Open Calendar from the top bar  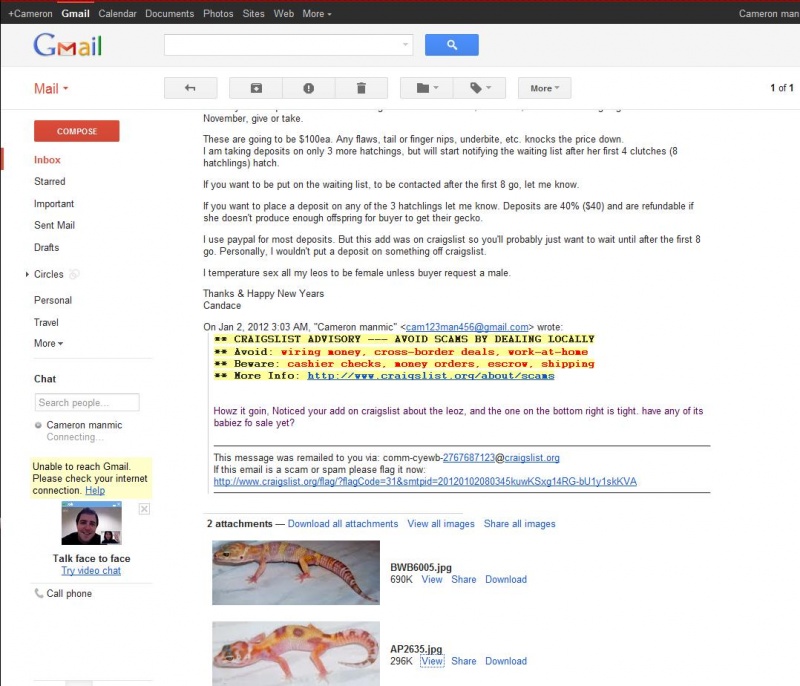pos(117,14)
